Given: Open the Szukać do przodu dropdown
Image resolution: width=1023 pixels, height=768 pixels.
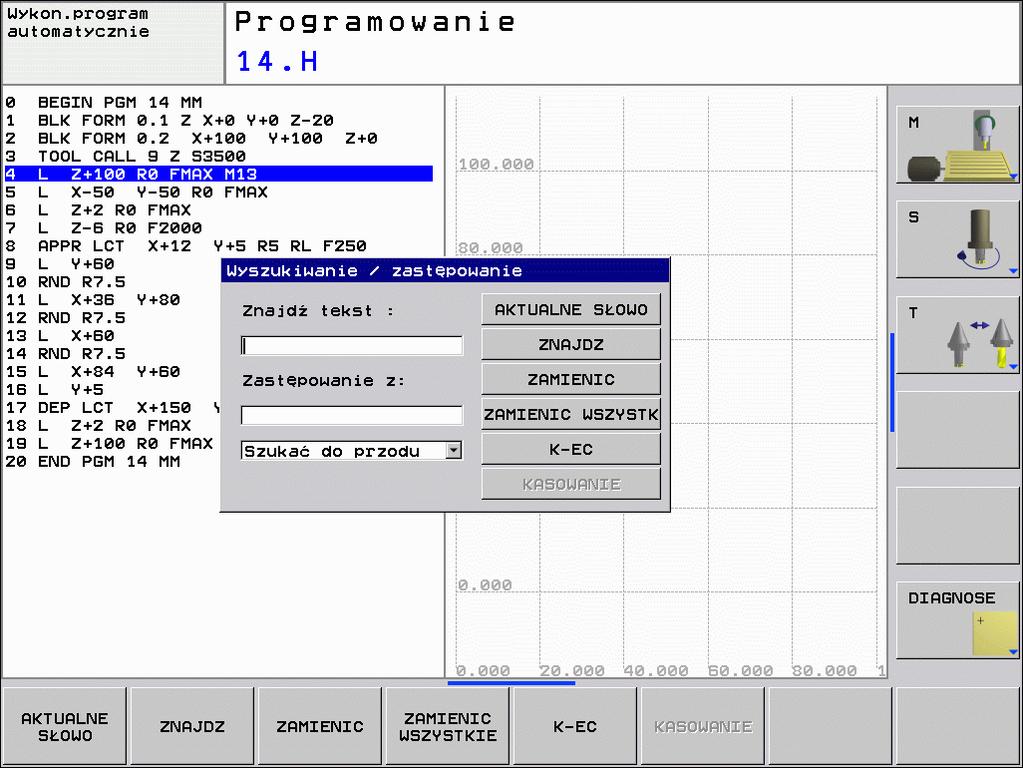Looking at the screenshot, I should click(352, 451).
